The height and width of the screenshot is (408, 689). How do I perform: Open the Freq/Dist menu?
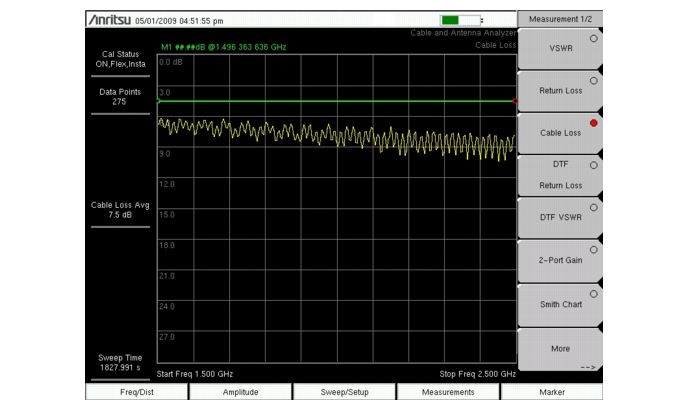[x=137, y=392]
